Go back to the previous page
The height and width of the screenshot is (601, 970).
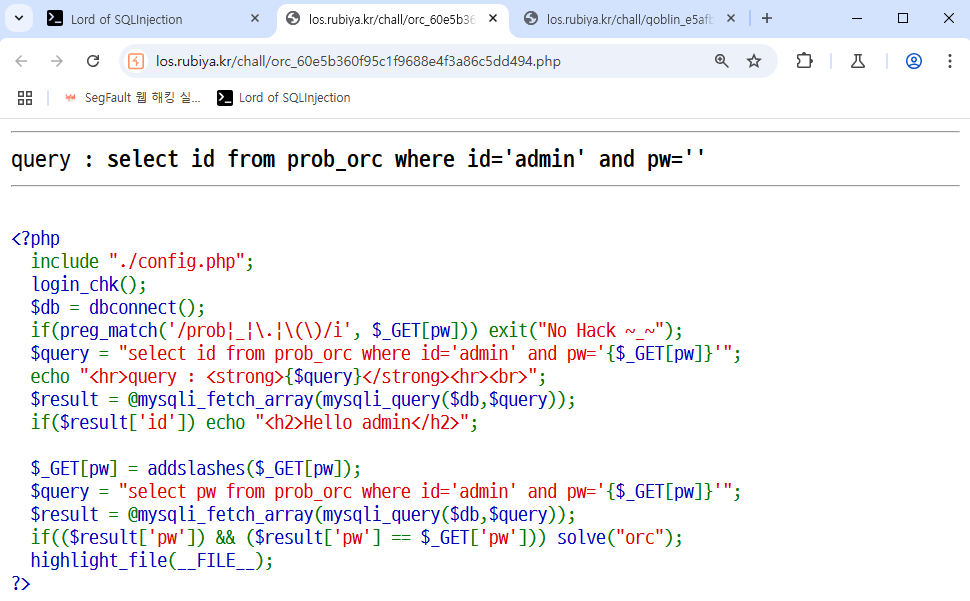22,61
